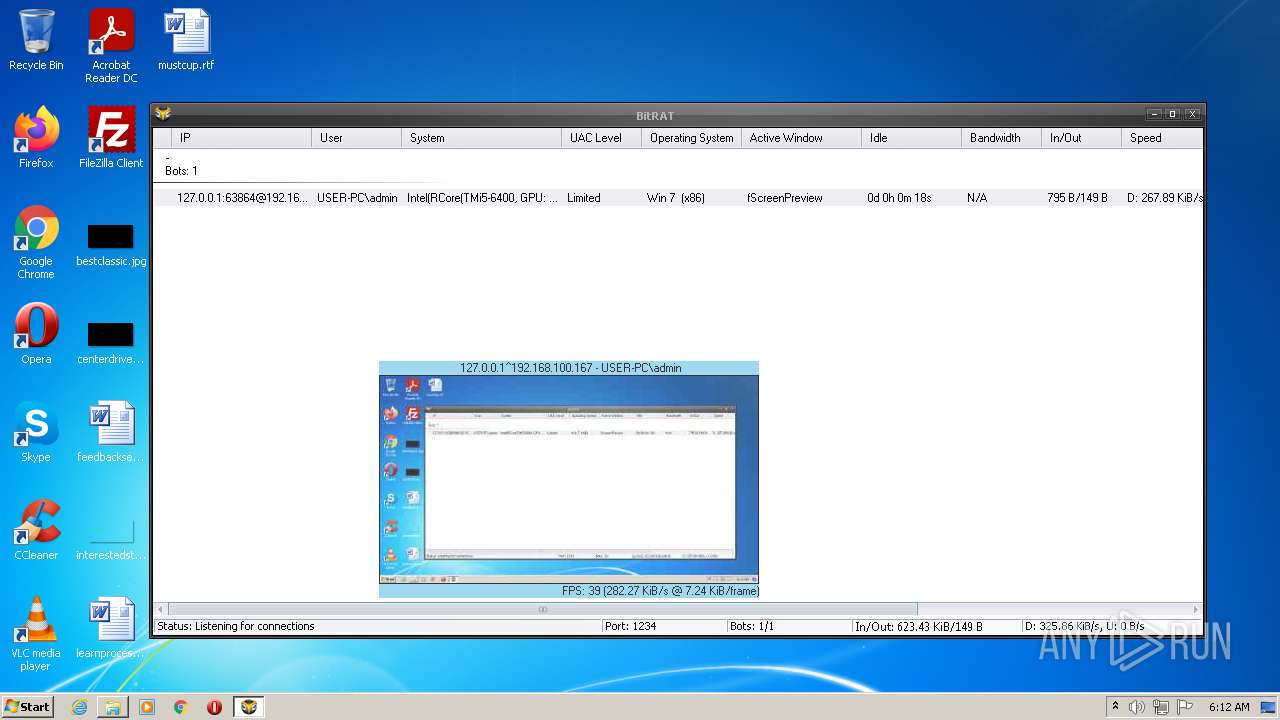Switch to BitRAT in the taskbar

[x=249, y=707]
